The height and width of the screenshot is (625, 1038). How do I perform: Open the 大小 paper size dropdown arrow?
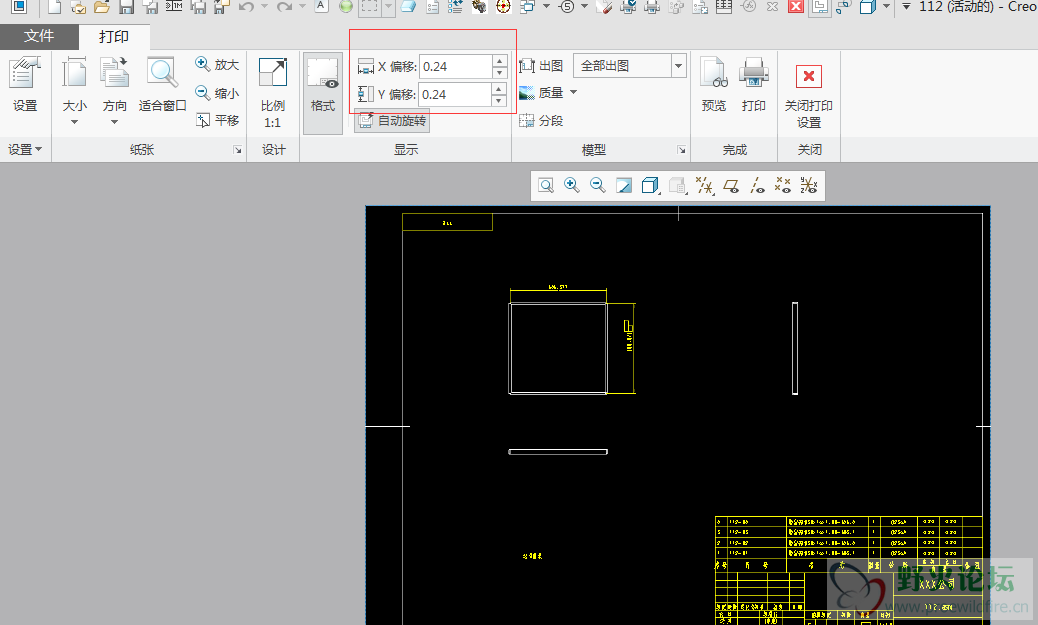pos(74,122)
